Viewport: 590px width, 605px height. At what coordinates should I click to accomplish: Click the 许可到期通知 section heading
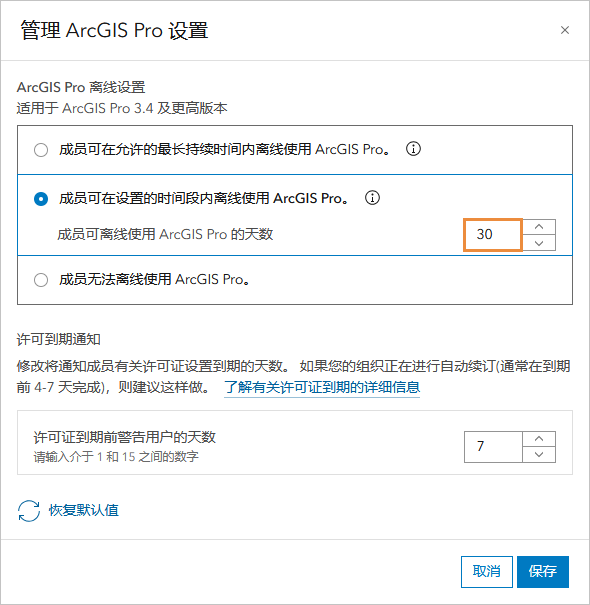[59, 340]
